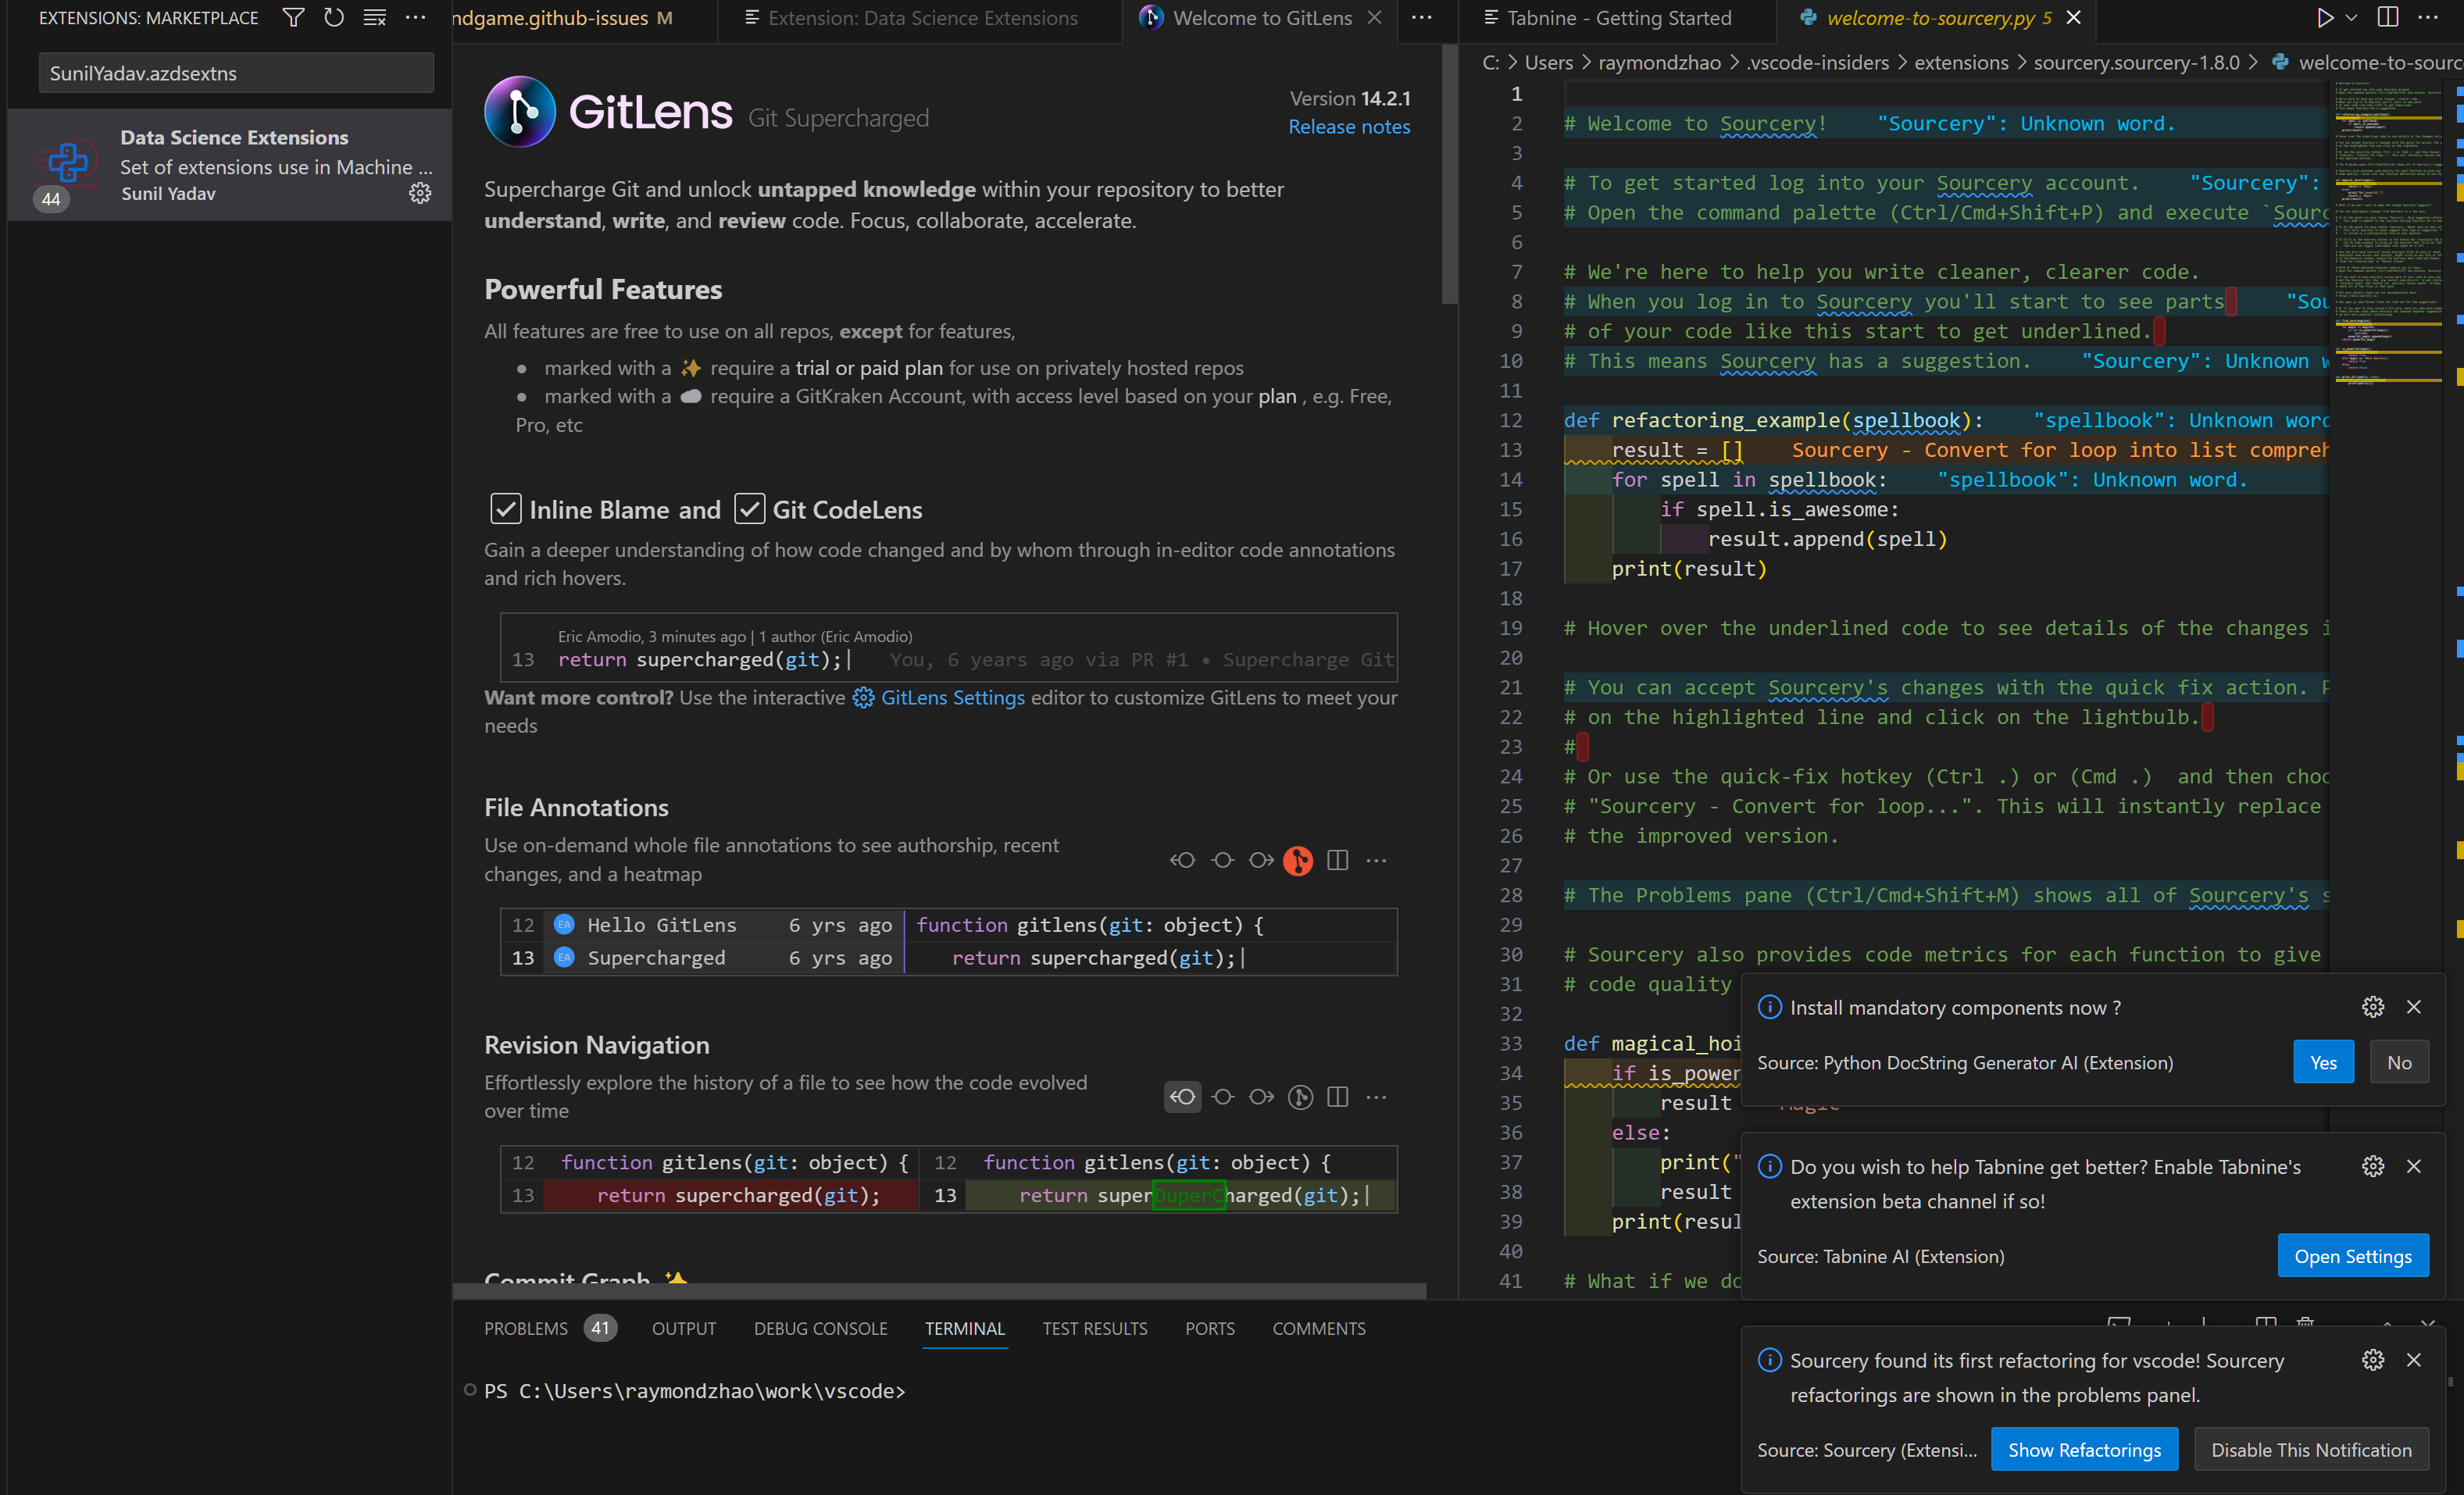Open the Manage gear on Data Science Extensions
Viewport: 2464px width, 1495px height.
point(420,194)
